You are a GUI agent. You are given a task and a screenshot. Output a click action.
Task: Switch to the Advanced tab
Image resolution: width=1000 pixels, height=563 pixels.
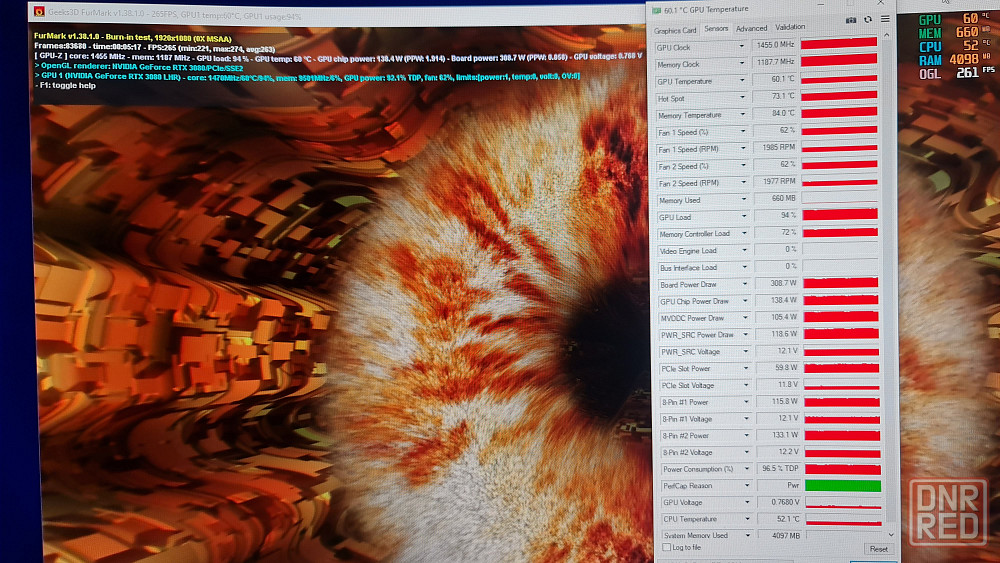pos(751,28)
